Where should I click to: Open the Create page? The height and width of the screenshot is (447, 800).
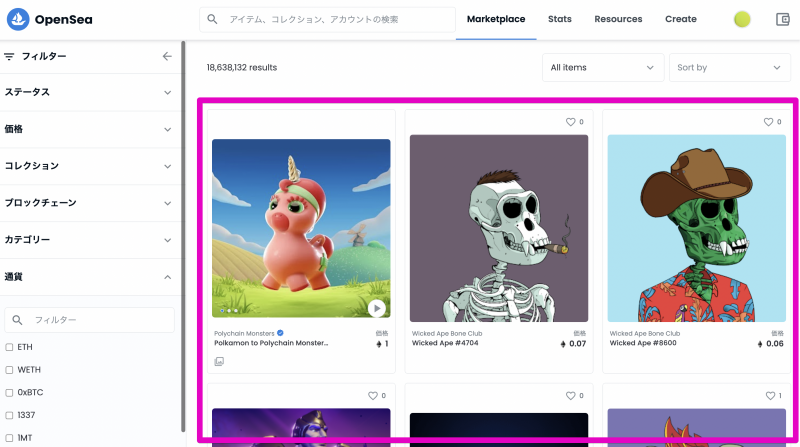point(681,19)
